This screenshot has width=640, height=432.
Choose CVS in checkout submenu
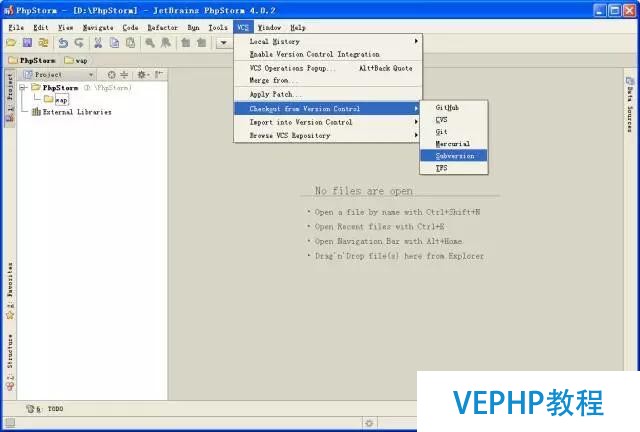click(x=454, y=120)
